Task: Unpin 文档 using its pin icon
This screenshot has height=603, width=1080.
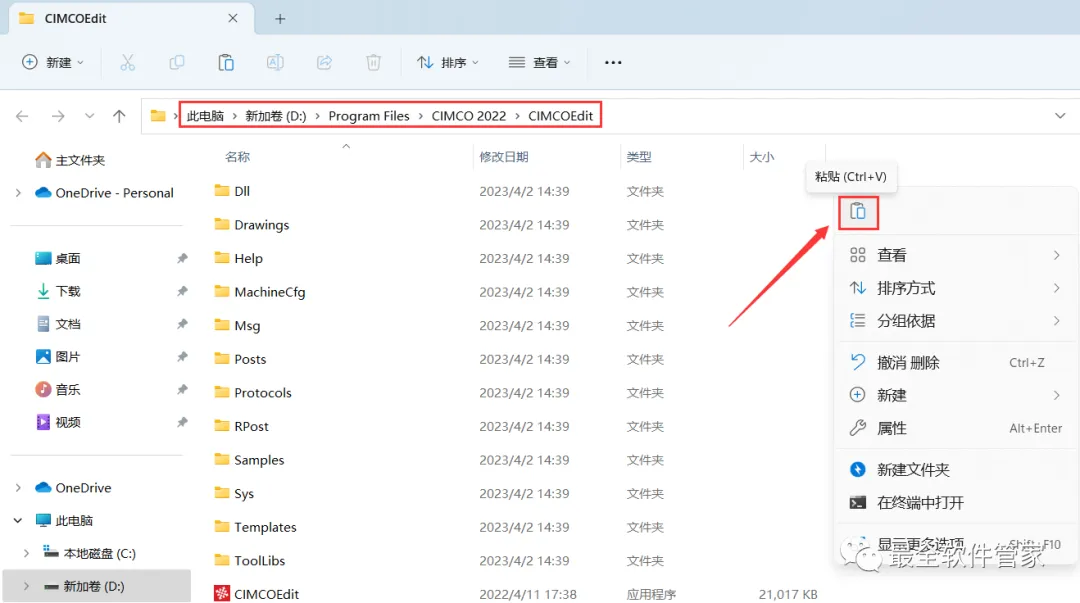Action: tap(182, 324)
